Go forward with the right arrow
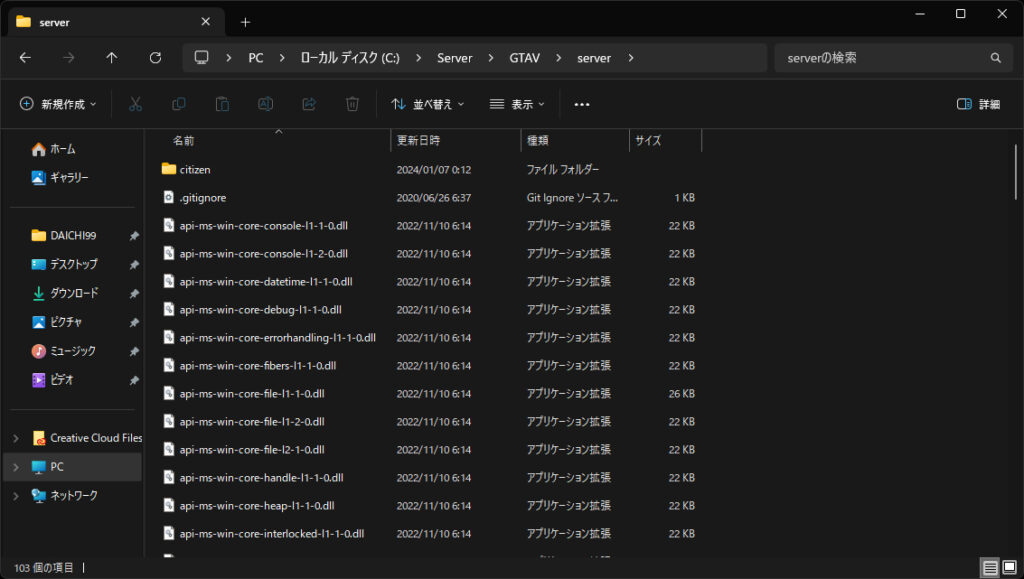This screenshot has height=579, width=1024. click(x=69, y=57)
